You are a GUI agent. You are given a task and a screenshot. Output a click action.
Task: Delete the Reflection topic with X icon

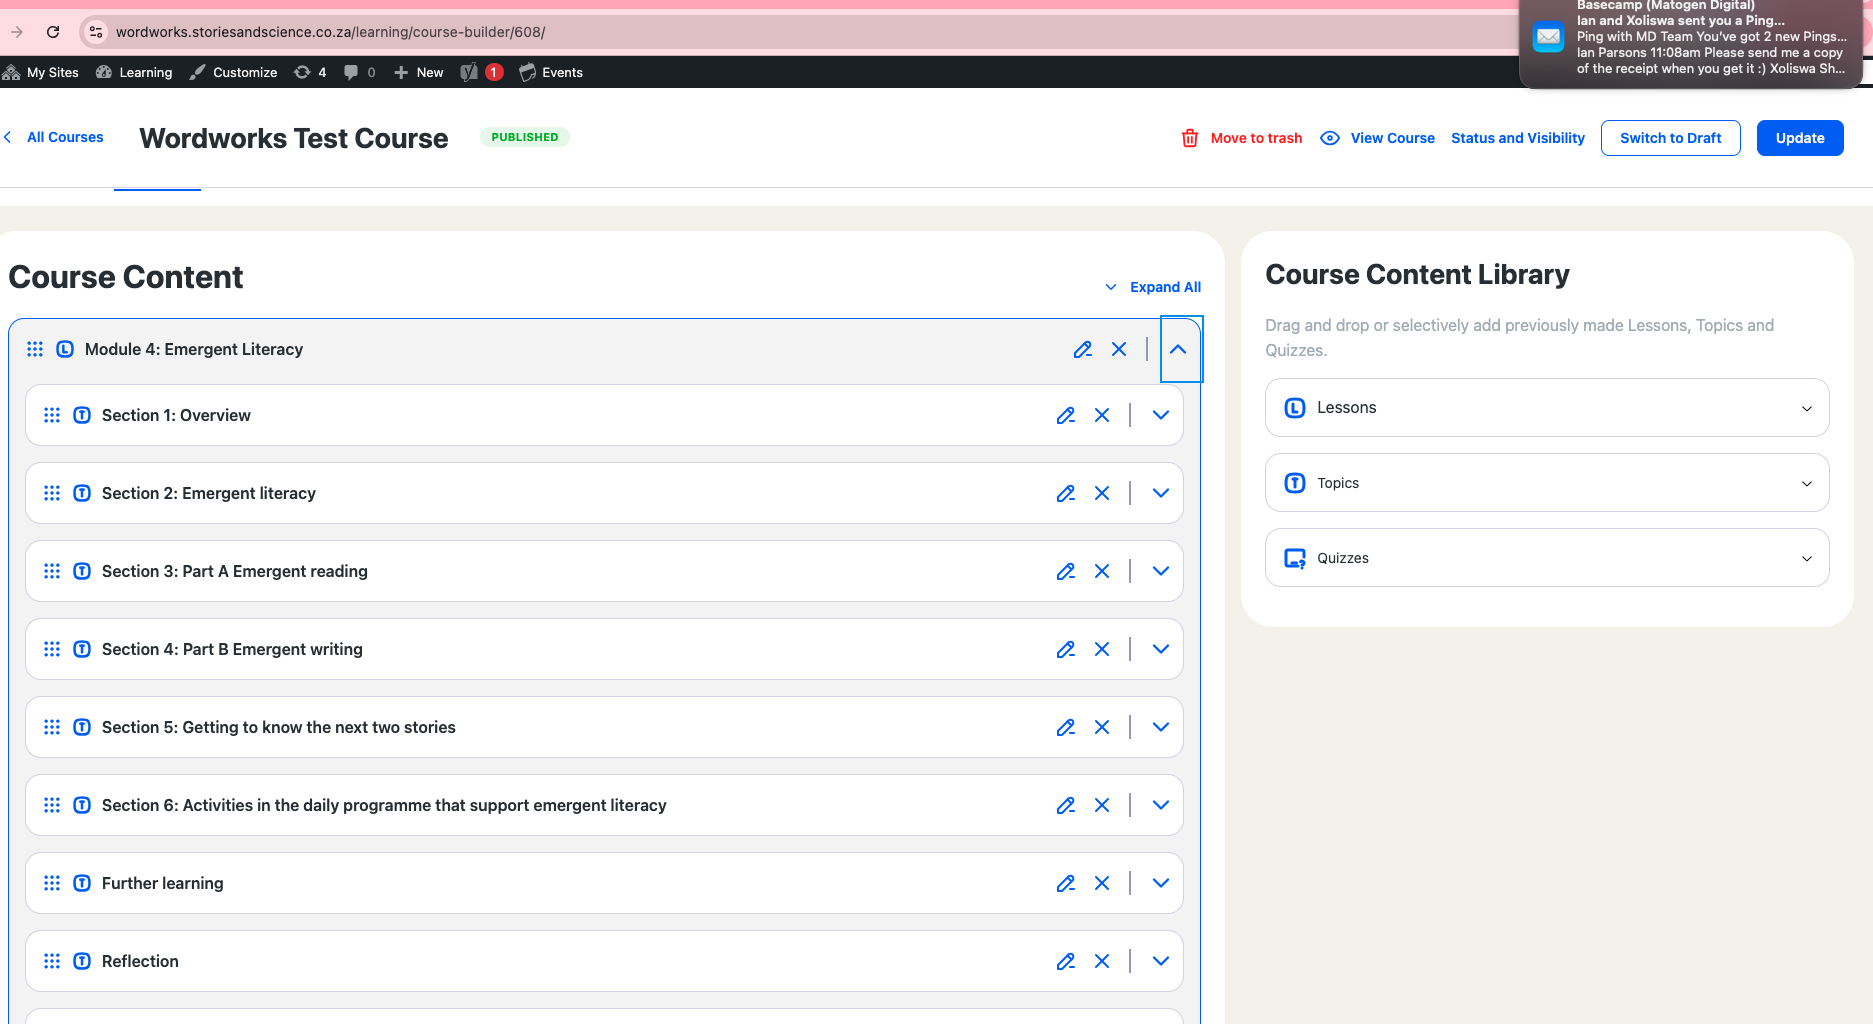click(1101, 961)
